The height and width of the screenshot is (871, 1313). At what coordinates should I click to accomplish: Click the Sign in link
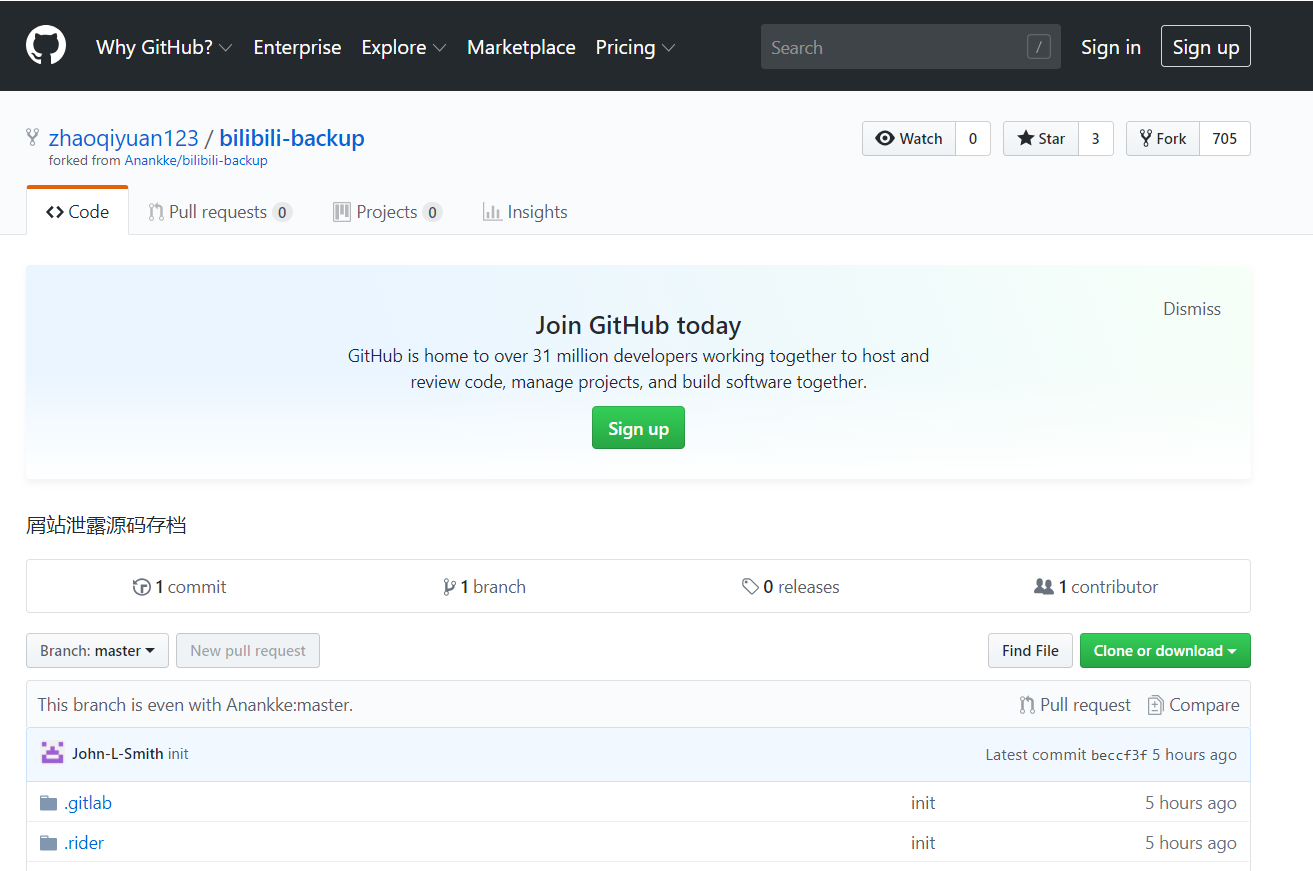tap(1111, 47)
